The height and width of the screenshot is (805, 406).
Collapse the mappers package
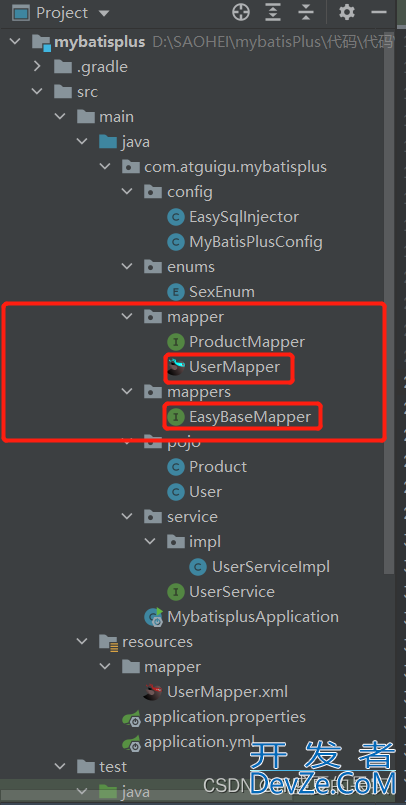point(126,392)
